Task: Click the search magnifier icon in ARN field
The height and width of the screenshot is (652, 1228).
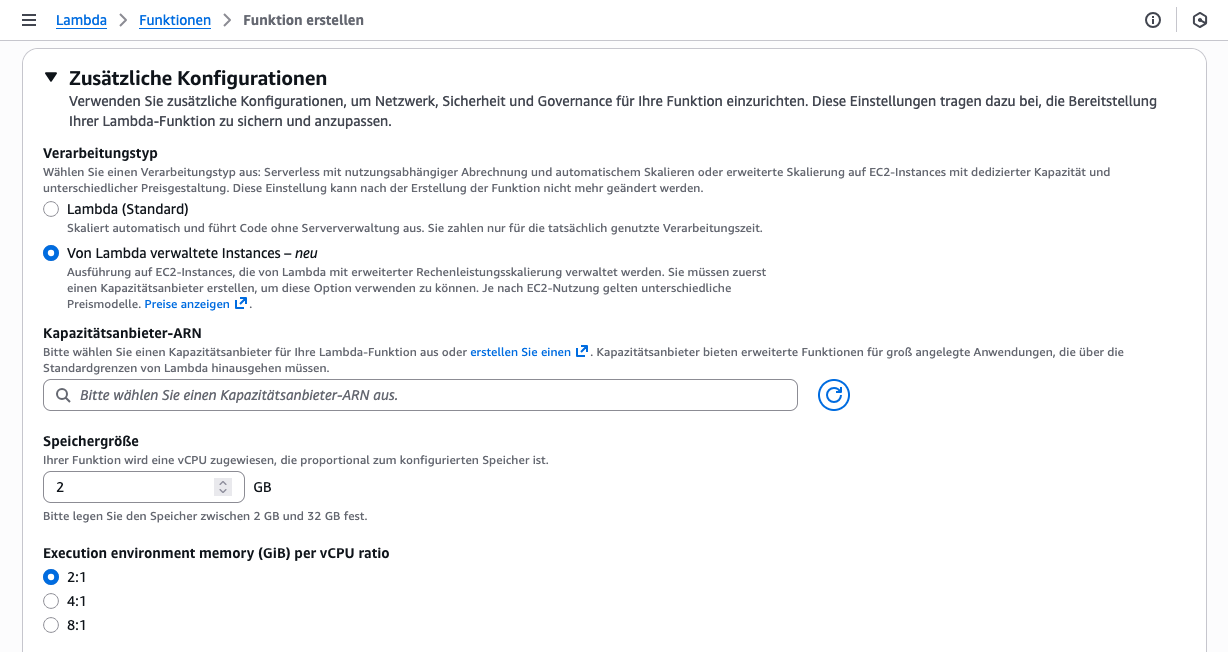Action: 63,395
